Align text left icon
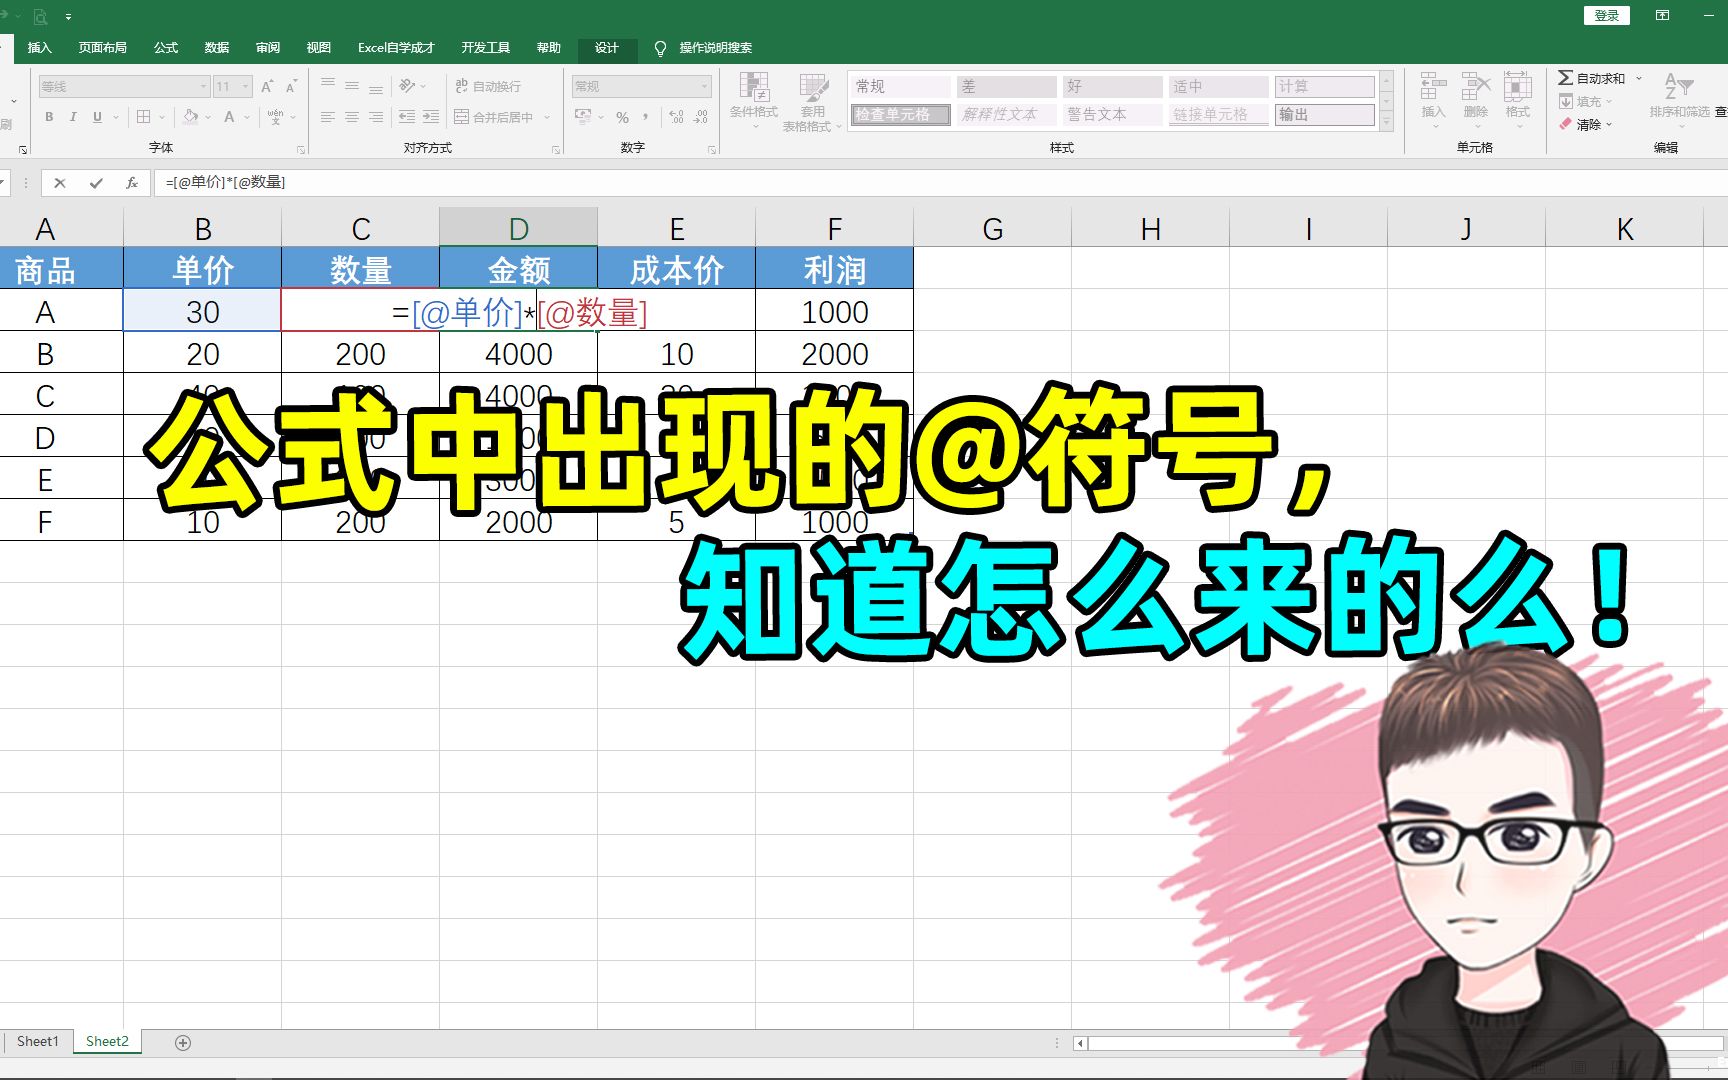This screenshot has height=1080, width=1728. 328,117
